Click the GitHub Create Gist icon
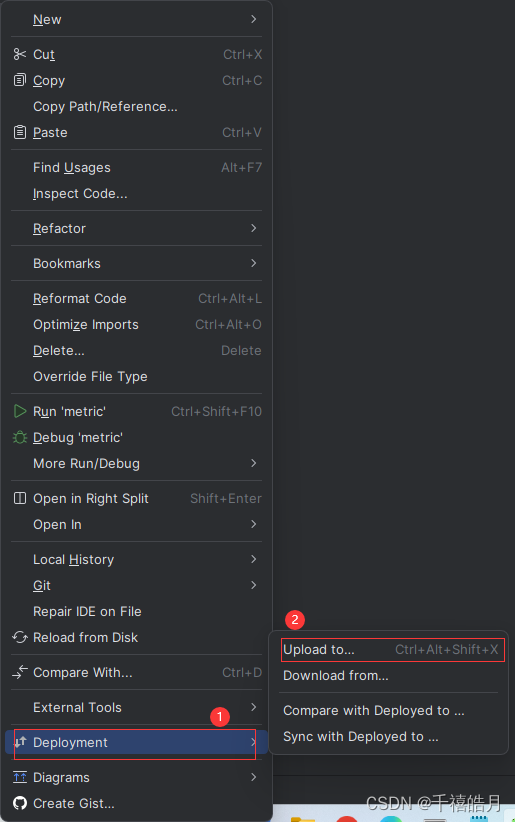 point(19,803)
